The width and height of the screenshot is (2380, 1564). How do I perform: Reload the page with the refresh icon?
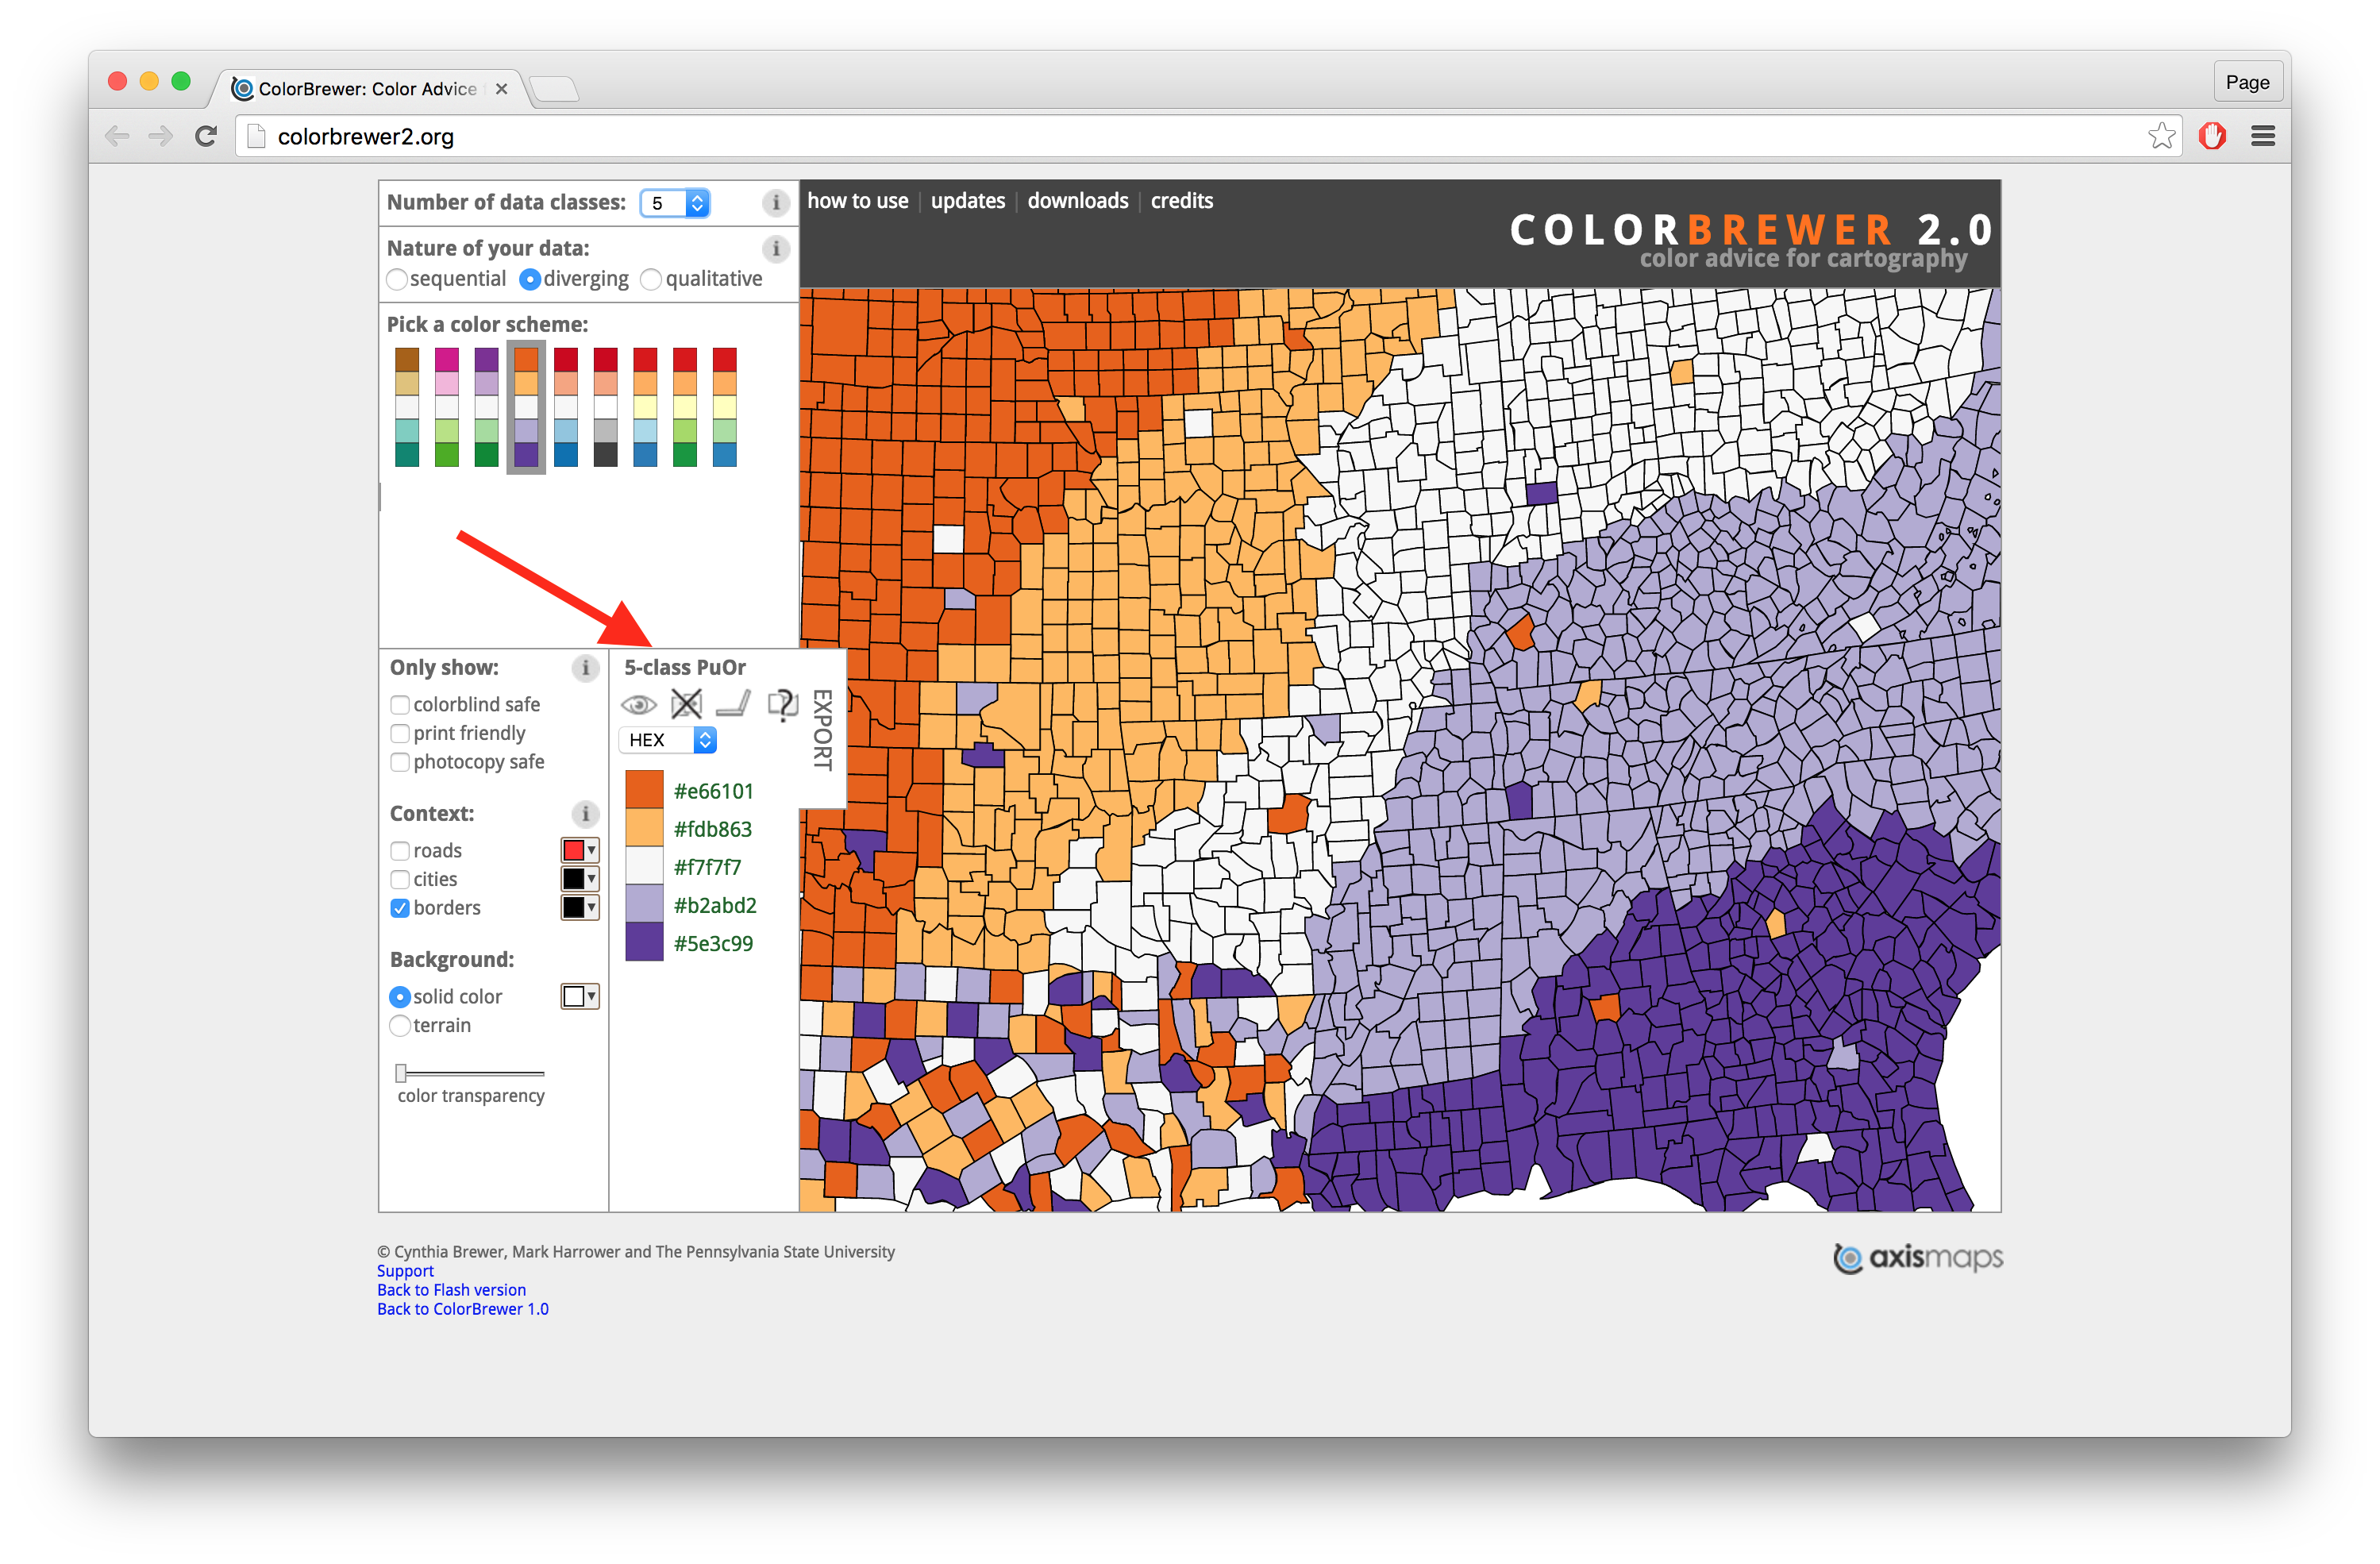(206, 136)
